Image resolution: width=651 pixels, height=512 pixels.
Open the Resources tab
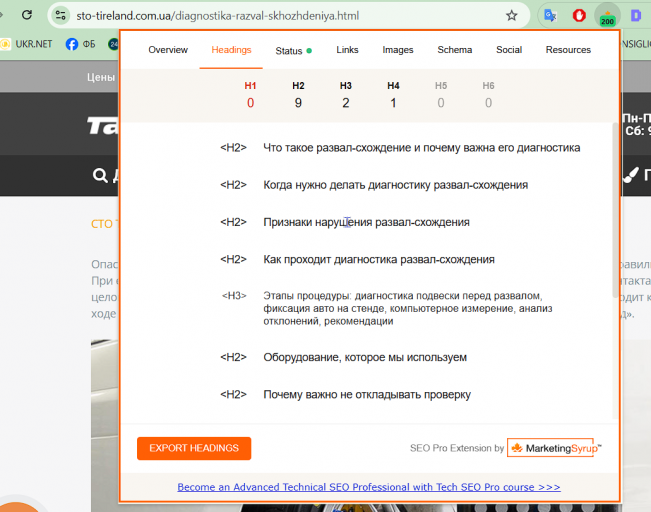click(x=568, y=50)
